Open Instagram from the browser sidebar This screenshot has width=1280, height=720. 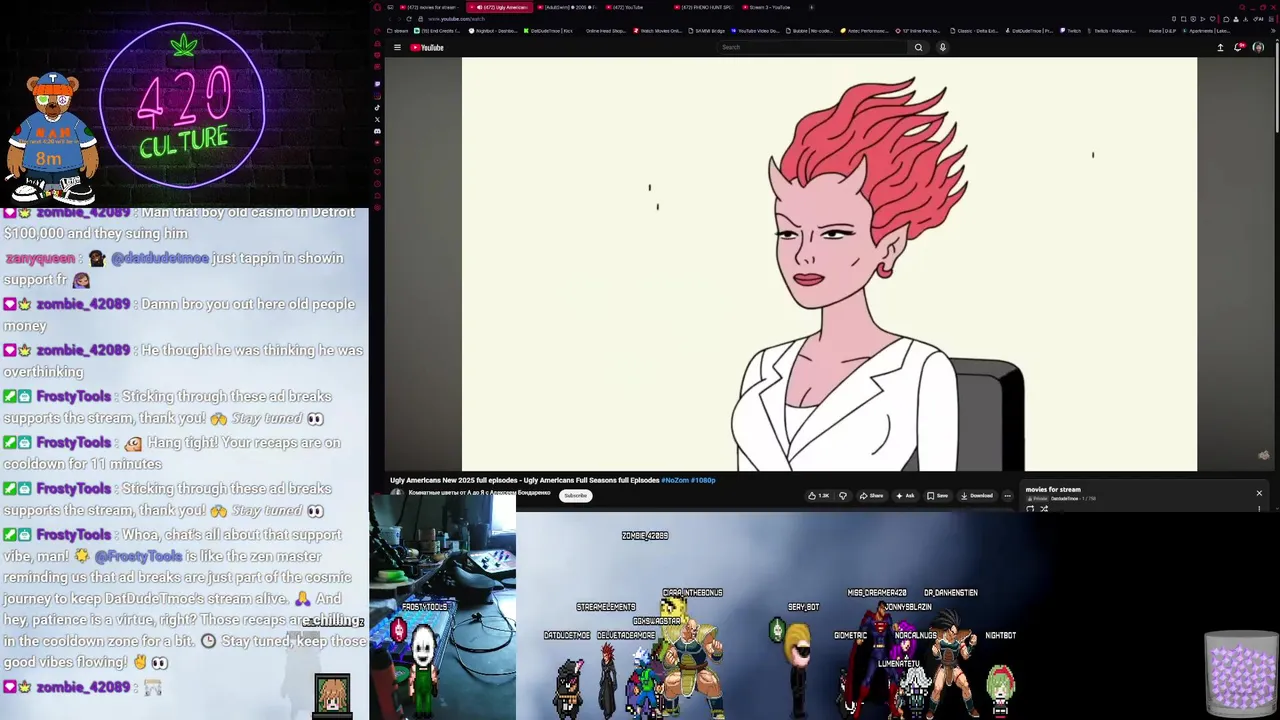click(x=377, y=96)
